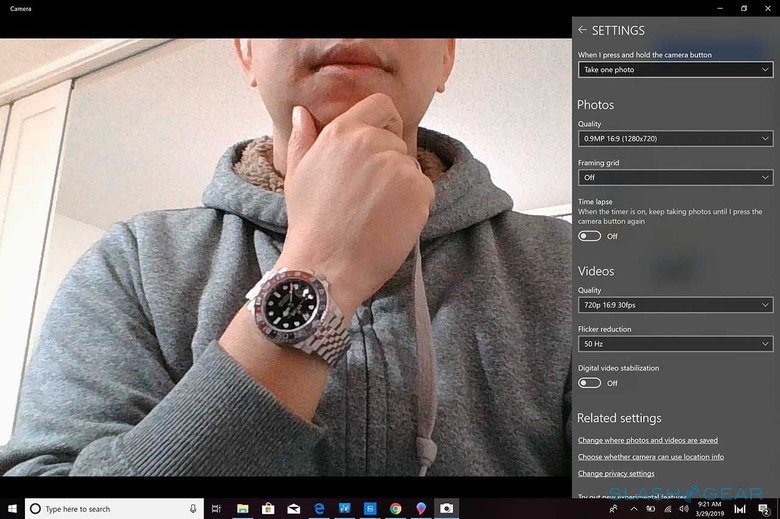The height and width of the screenshot is (519, 780).
Task: Expand the Framing grid dropdown
Action: [x=675, y=177]
